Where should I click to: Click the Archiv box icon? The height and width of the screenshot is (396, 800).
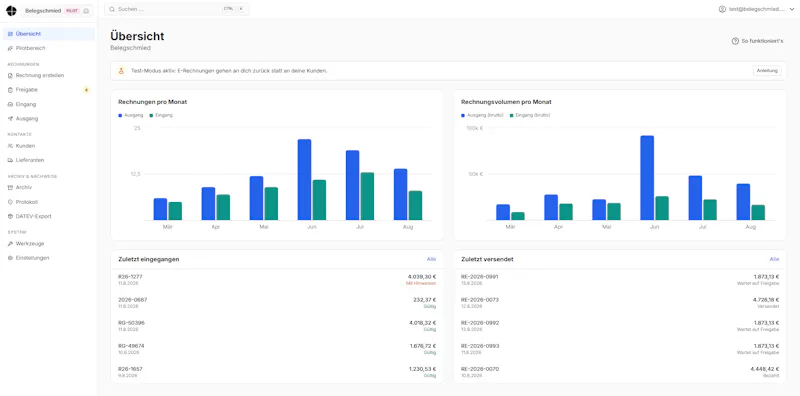[x=11, y=187]
